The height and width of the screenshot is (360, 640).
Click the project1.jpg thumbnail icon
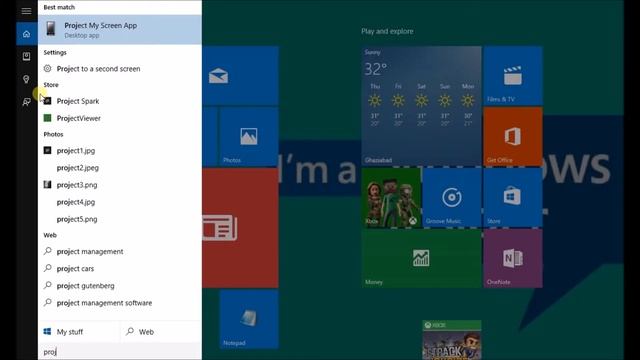48,151
